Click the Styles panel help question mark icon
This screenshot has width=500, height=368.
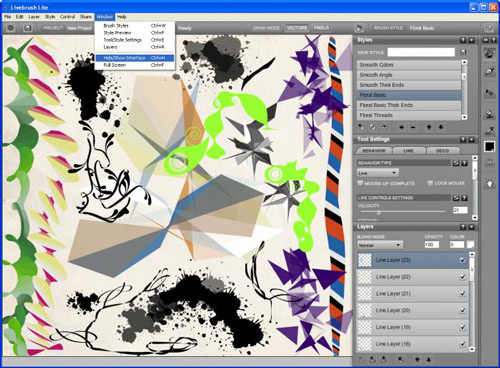click(x=463, y=40)
